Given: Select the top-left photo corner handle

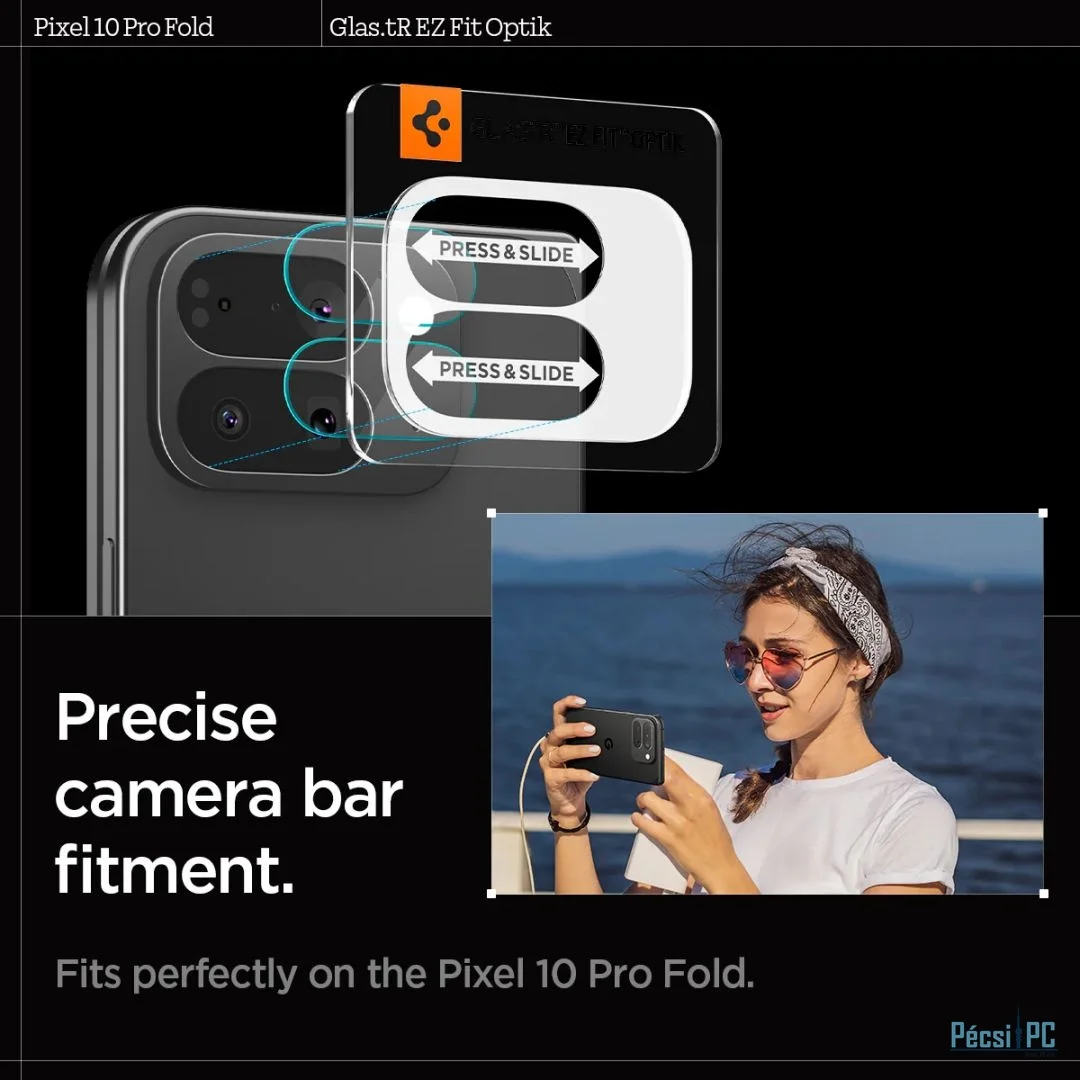Looking at the screenshot, I should pos(491,513).
